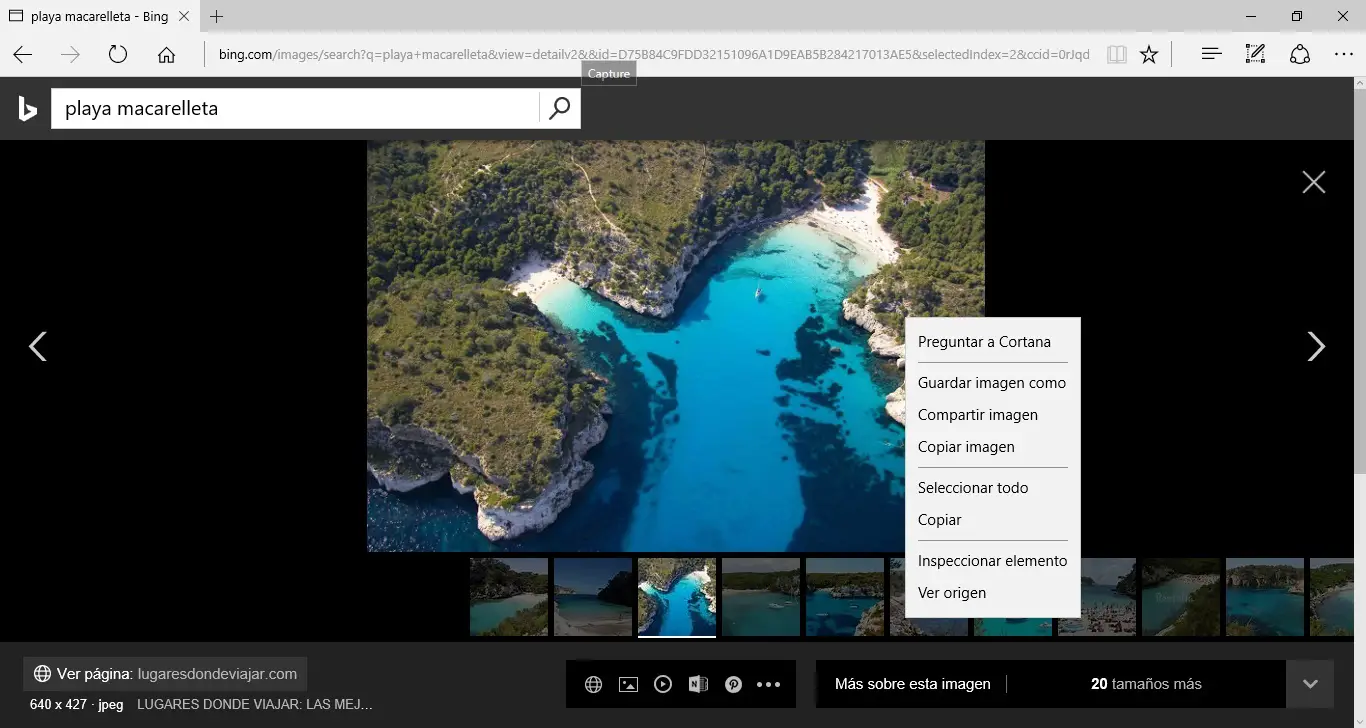1366x728 pixels.
Task: Open Edge's more actions ellipsis menu
Action: pos(1343,54)
